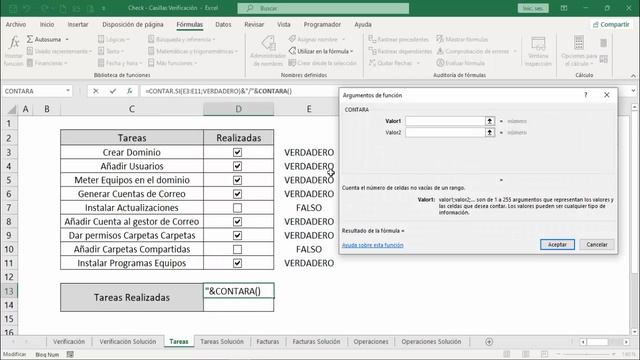
Task: Toggle checkbox for Instalar Programas Equipos
Action: pyautogui.click(x=237, y=263)
